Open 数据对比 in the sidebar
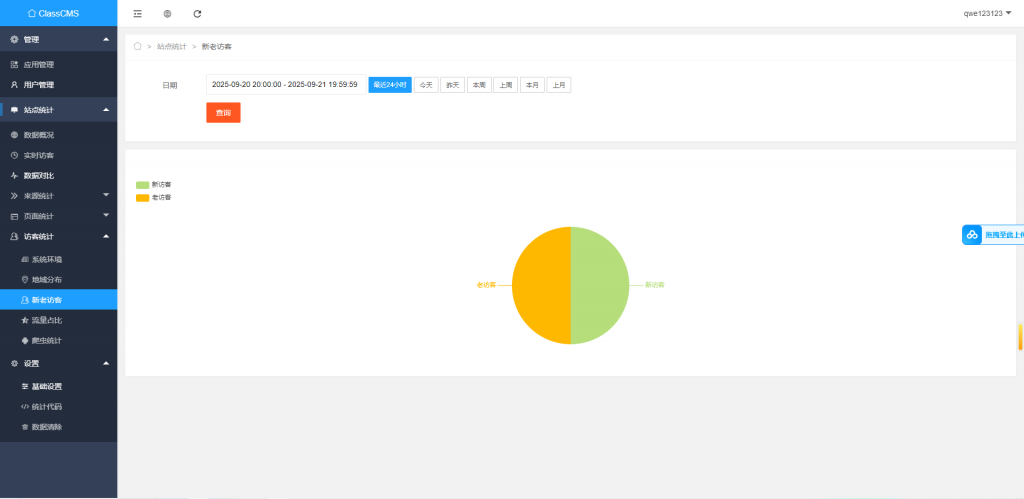Image resolution: width=1024 pixels, height=499 pixels. (x=39, y=175)
